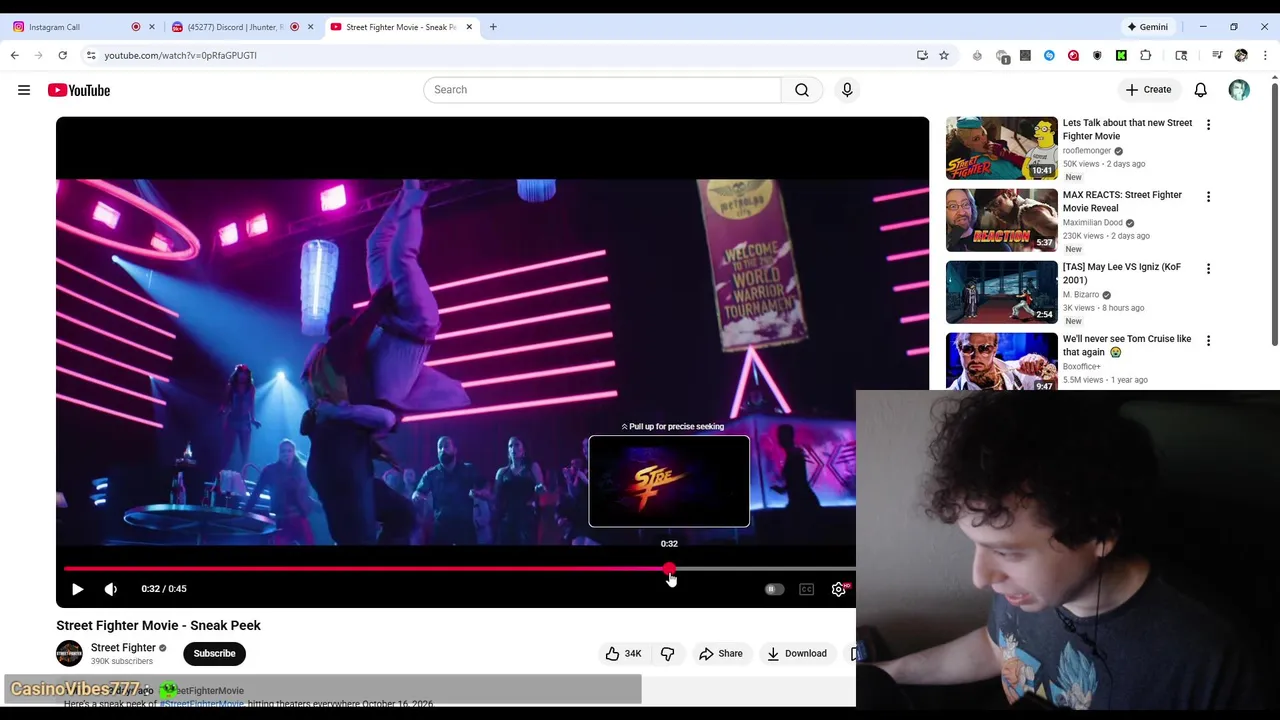The width and height of the screenshot is (1280, 720).
Task: Open a new browser tab
Action: (493, 27)
